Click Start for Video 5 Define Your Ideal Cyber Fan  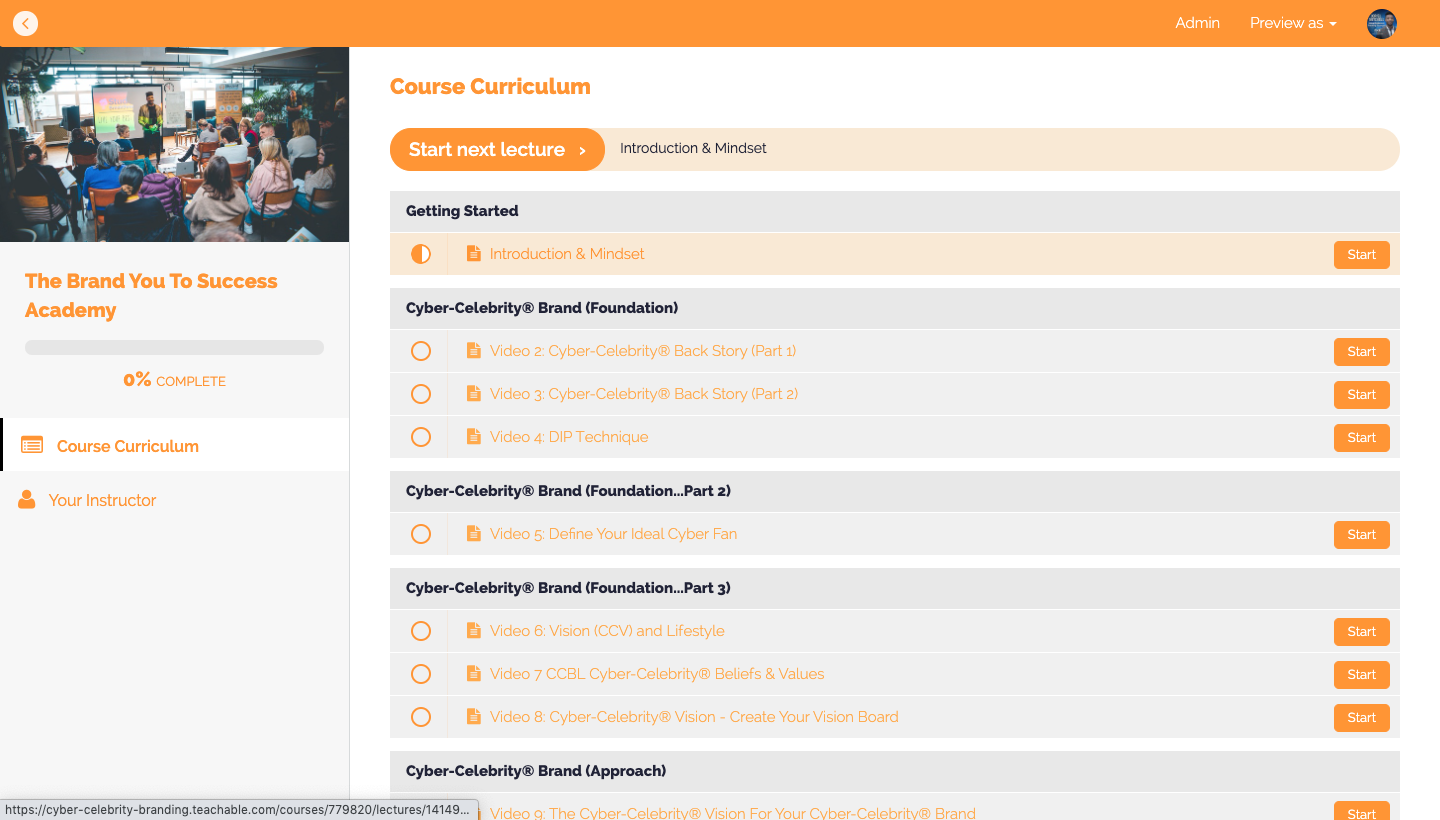coord(1361,535)
